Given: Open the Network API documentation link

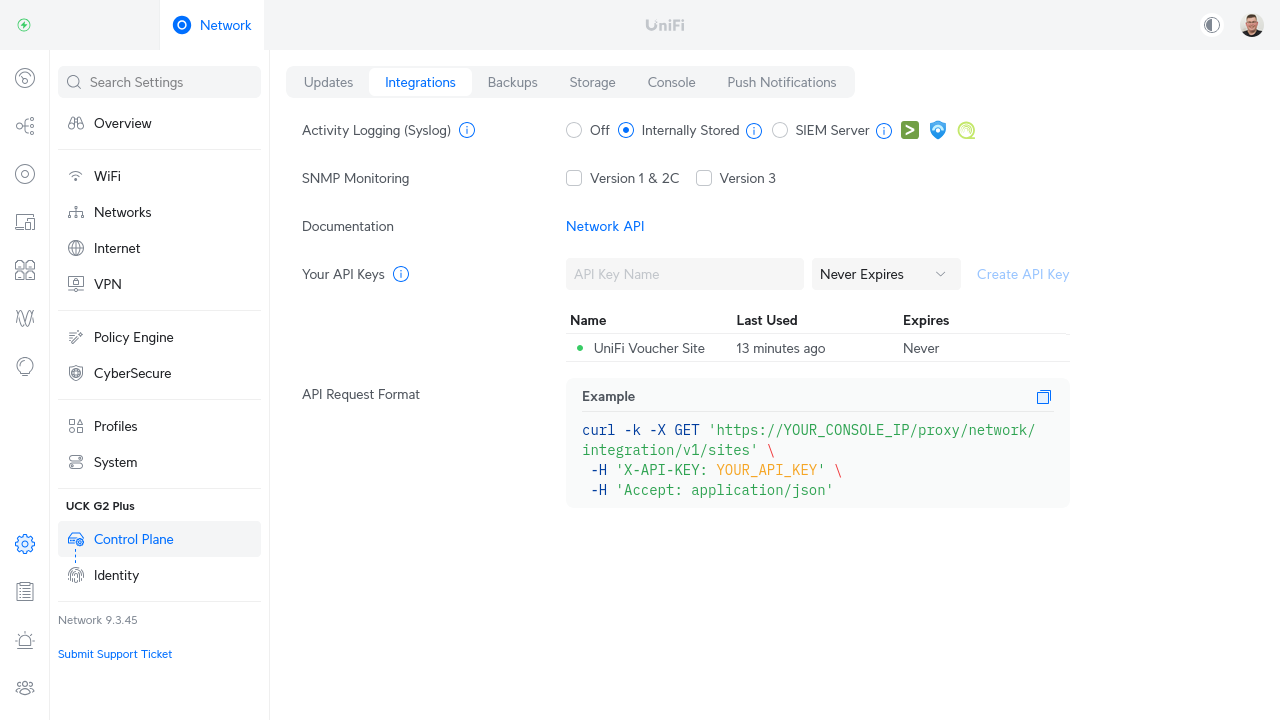Looking at the screenshot, I should (x=605, y=226).
